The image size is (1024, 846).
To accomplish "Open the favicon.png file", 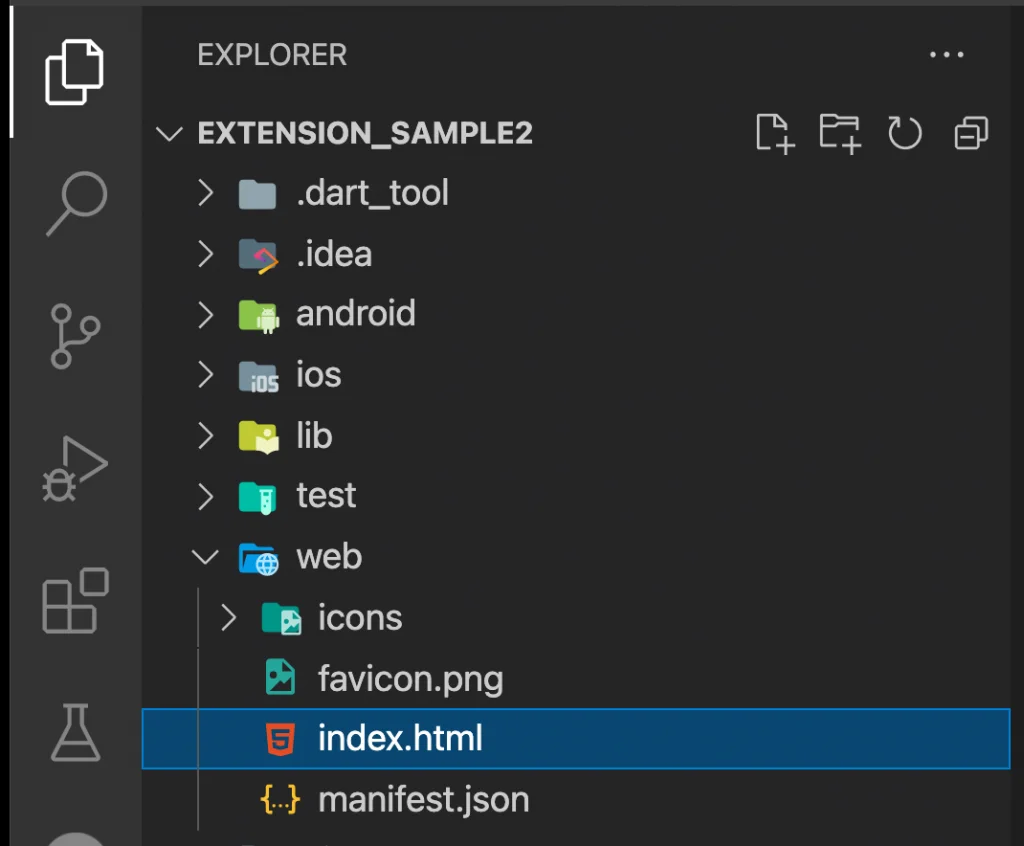I will [x=410, y=679].
